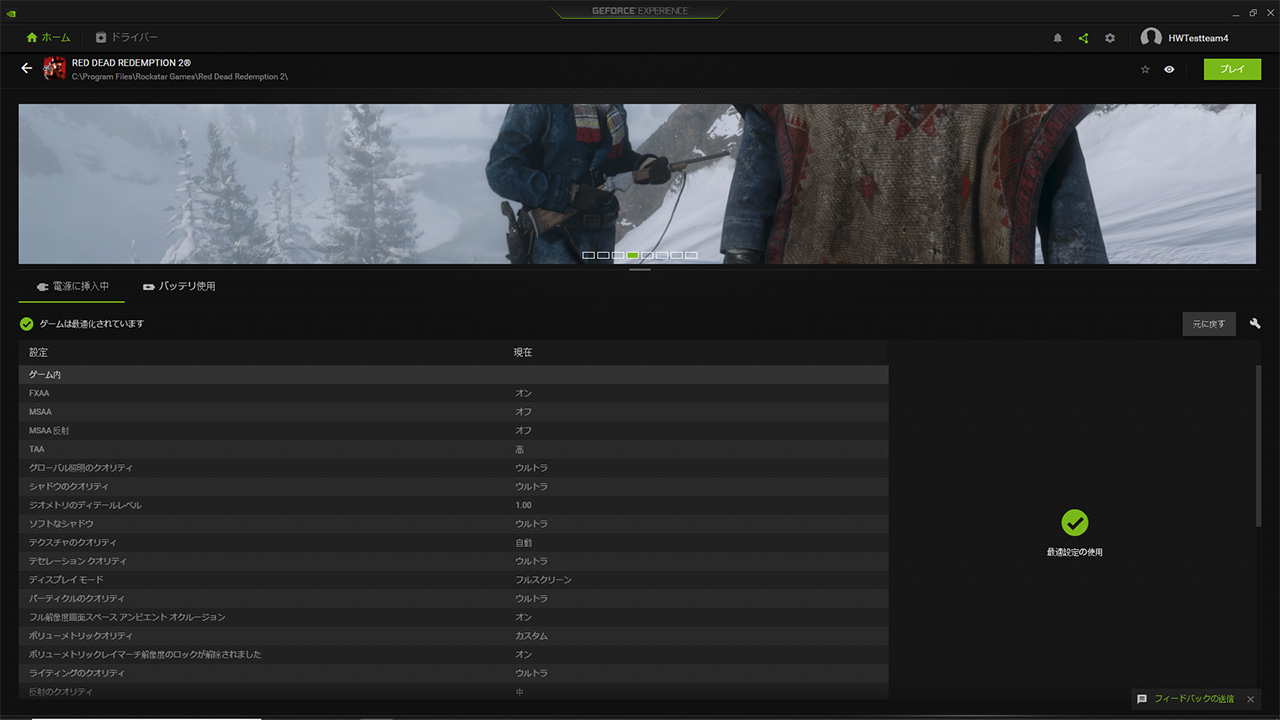Click the 最適設定の使用 label

tap(1075, 552)
